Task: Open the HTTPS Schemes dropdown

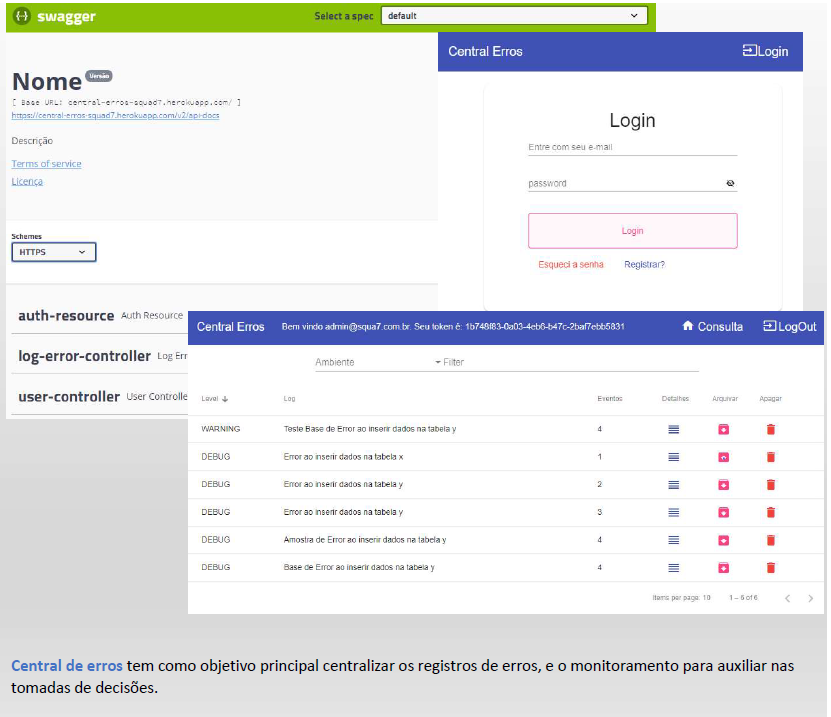Action: point(54,252)
